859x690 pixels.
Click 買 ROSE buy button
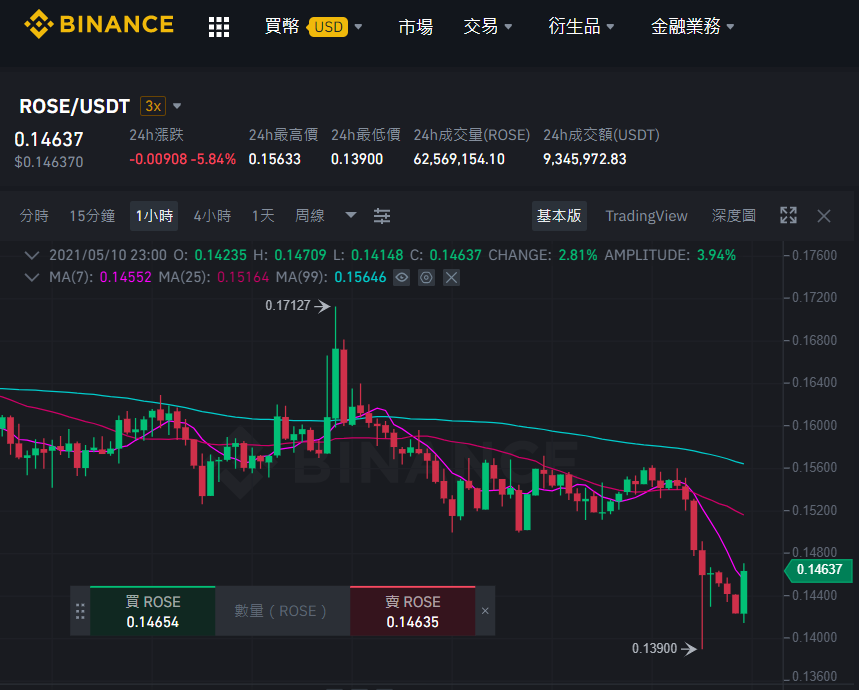click(153, 611)
